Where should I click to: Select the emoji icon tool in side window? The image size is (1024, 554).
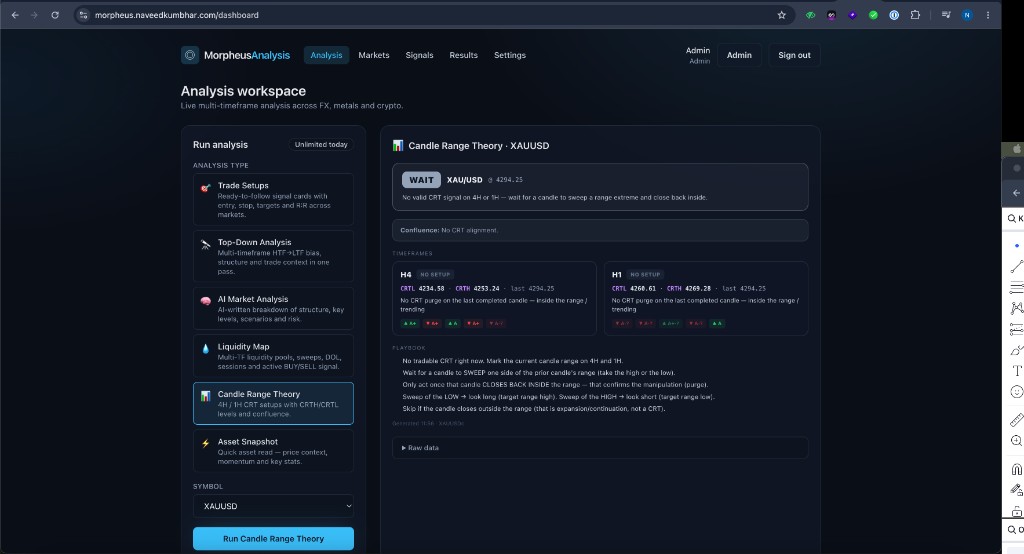[1016, 391]
